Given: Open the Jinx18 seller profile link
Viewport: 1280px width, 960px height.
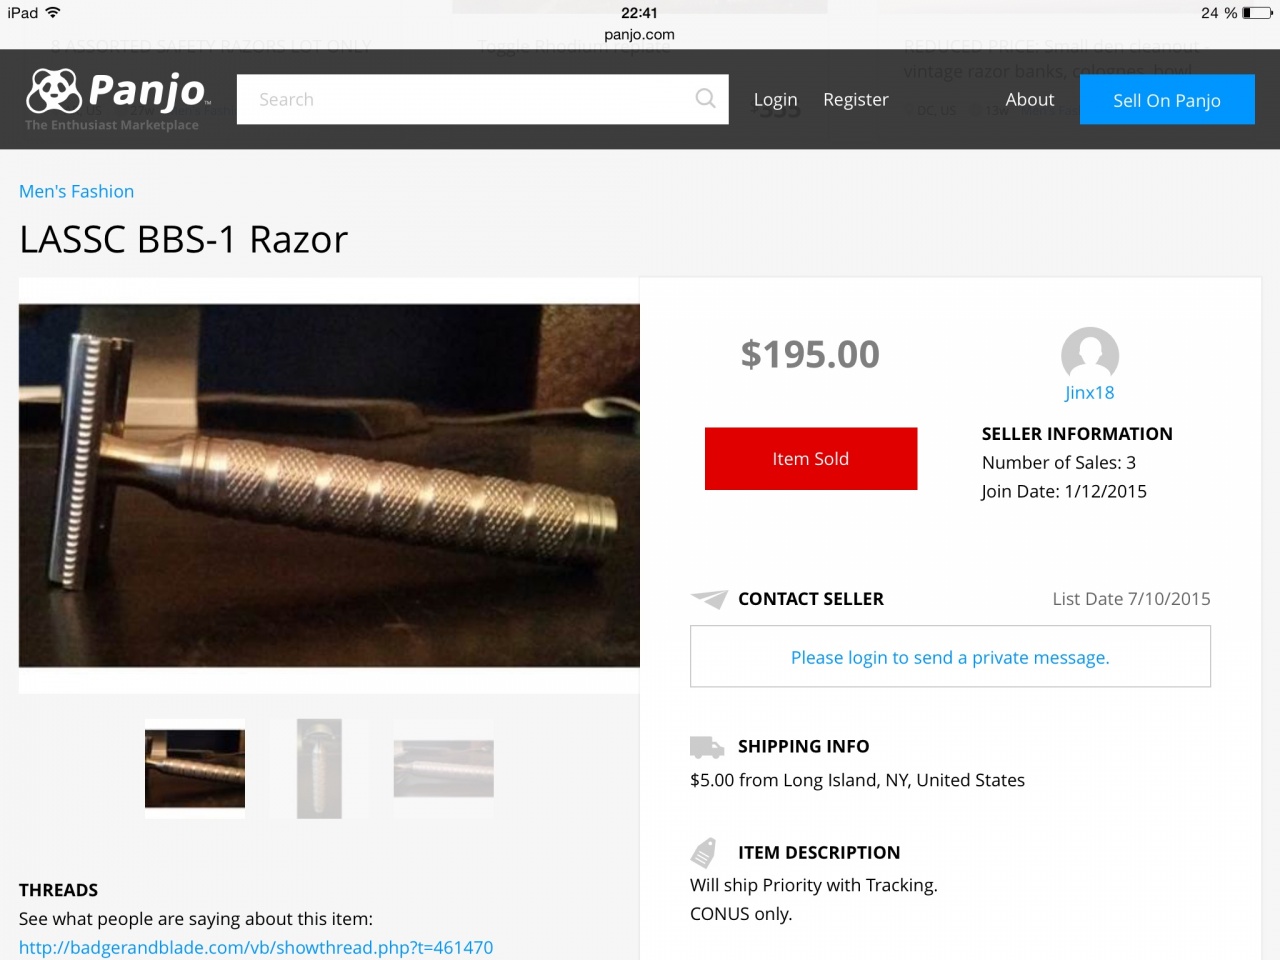Looking at the screenshot, I should click(x=1089, y=393).
